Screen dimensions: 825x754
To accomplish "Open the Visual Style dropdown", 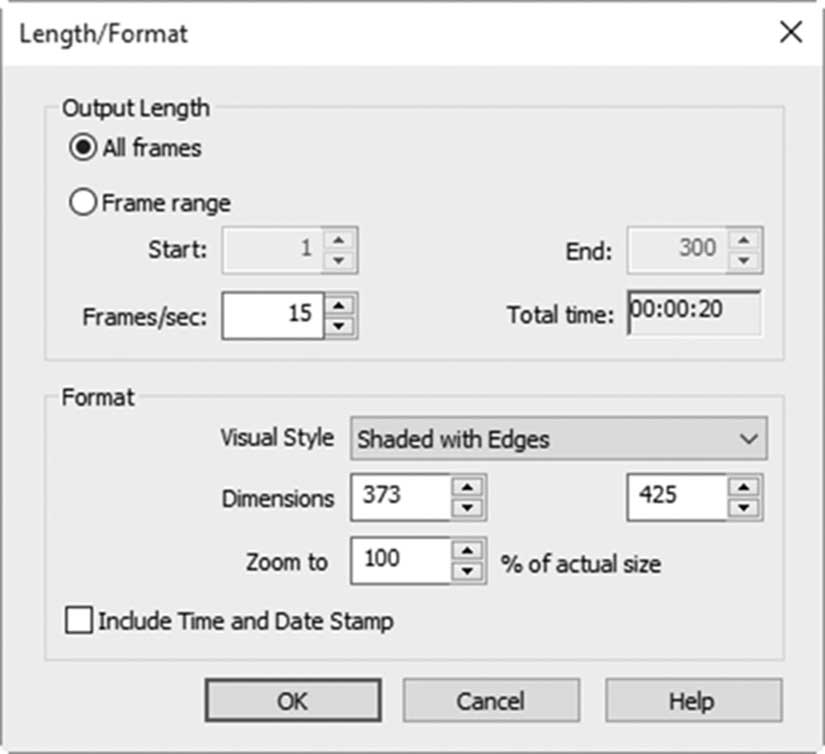I will 559,439.
